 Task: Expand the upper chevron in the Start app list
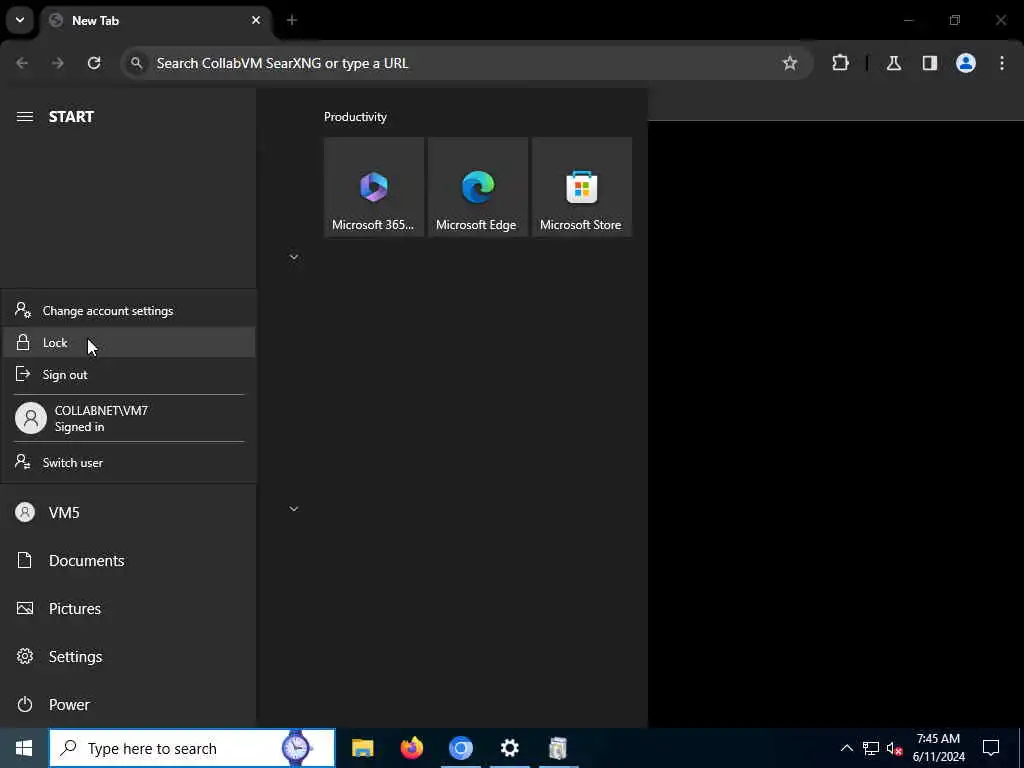294,257
